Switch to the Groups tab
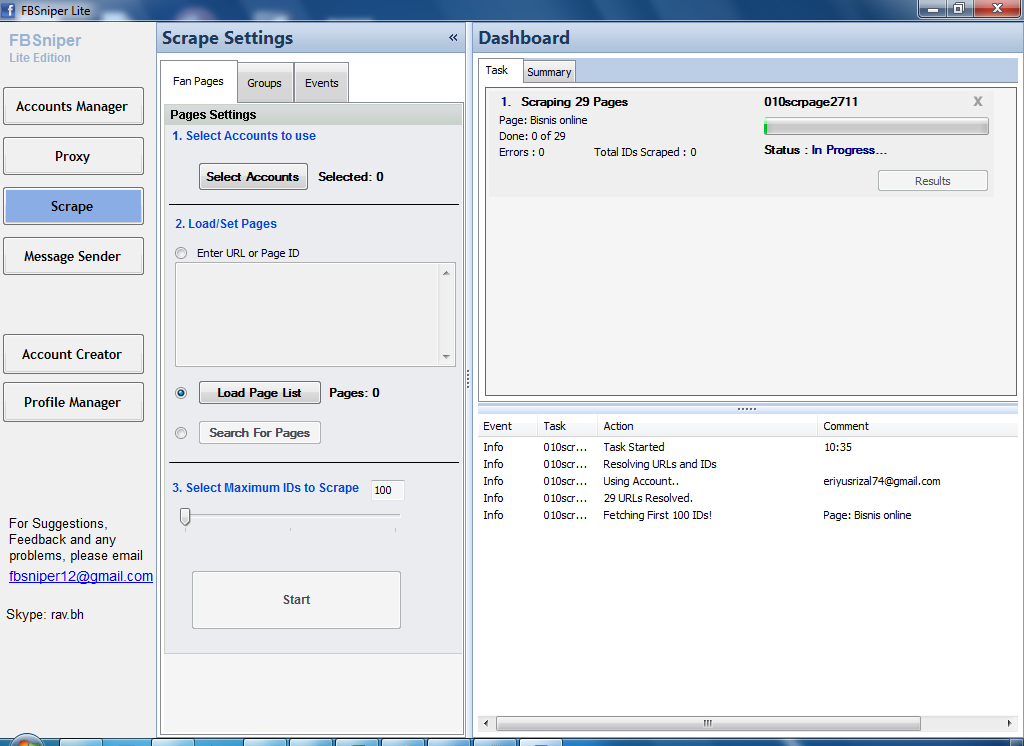Screen dimensions: 1024x746 click(264, 83)
